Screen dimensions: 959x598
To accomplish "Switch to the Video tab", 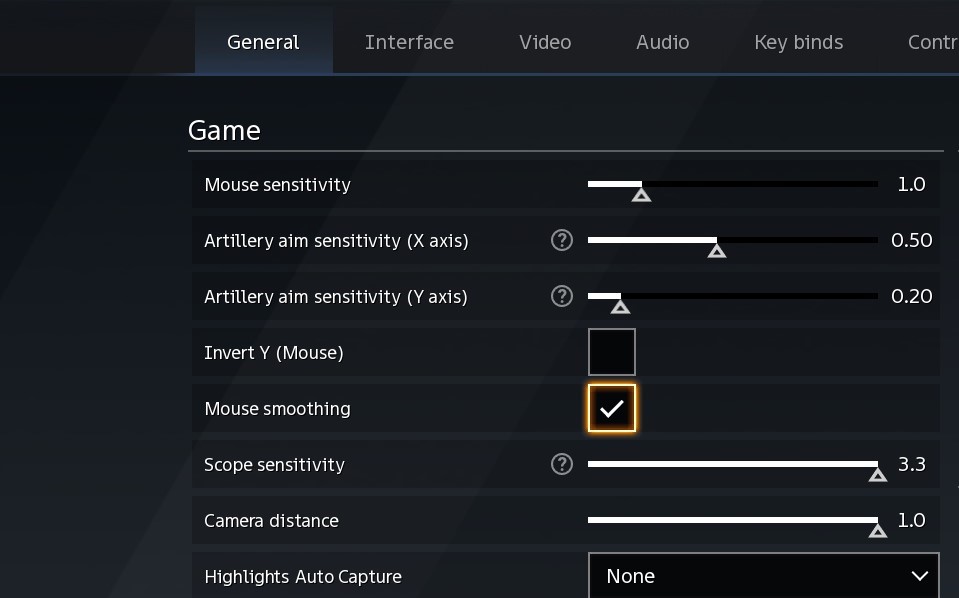I will [545, 42].
